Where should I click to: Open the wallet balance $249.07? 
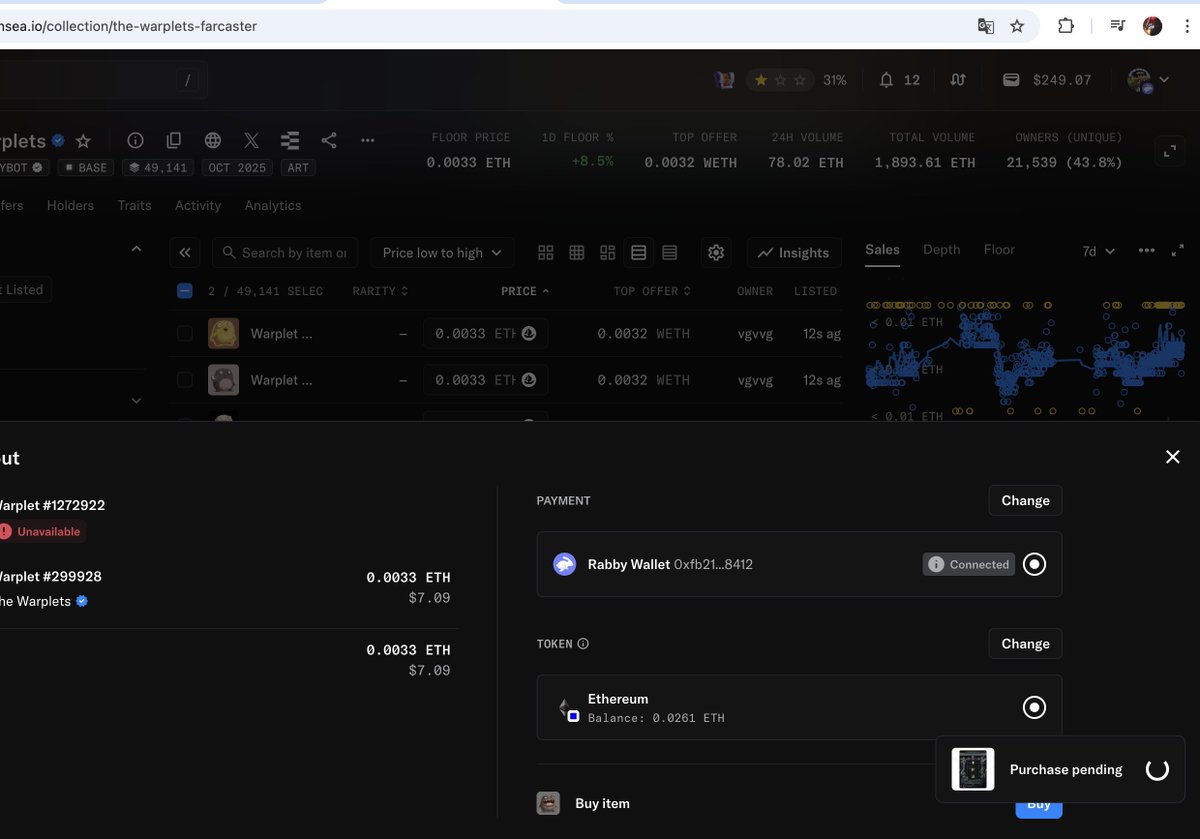tap(1047, 80)
